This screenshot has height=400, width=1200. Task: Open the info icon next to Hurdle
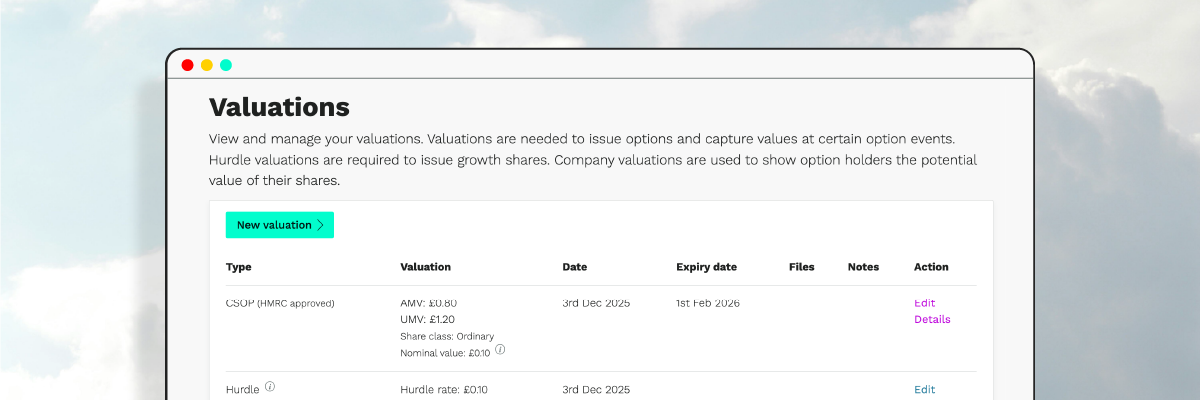[270, 387]
